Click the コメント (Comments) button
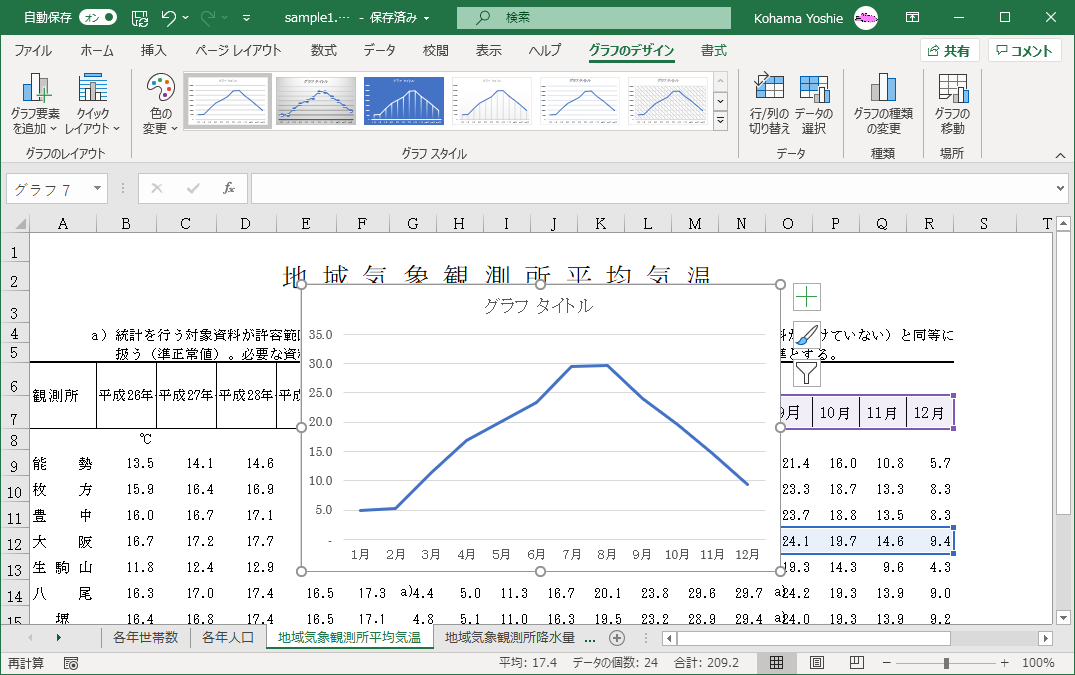 pyautogui.click(x=1024, y=51)
